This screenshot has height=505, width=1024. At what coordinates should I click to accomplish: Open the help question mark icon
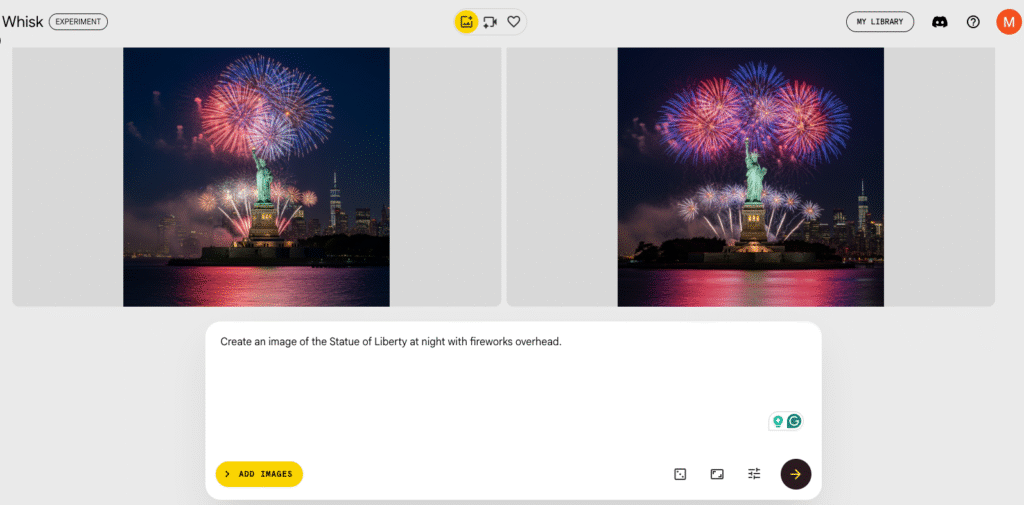click(973, 22)
